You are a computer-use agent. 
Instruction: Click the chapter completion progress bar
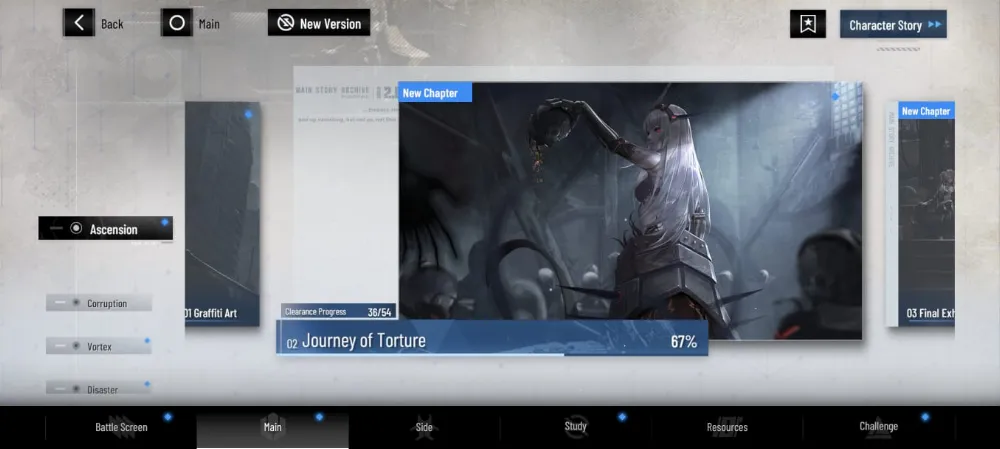point(492,354)
